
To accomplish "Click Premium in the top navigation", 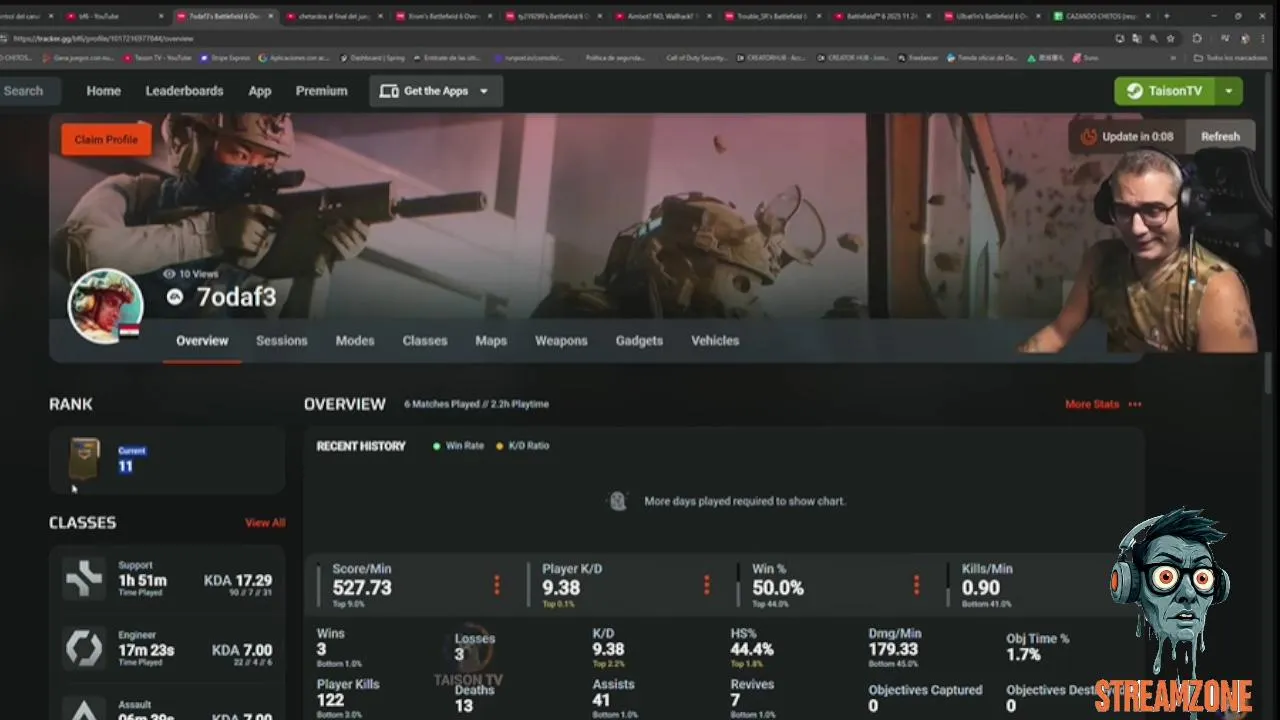I will [321, 91].
